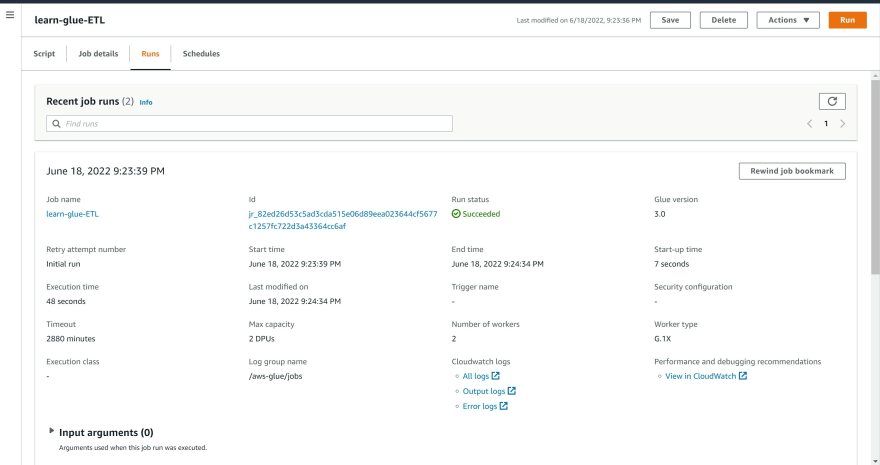Click End time value June 18, 2022 9:24:34 PM

[x=497, y=264]
